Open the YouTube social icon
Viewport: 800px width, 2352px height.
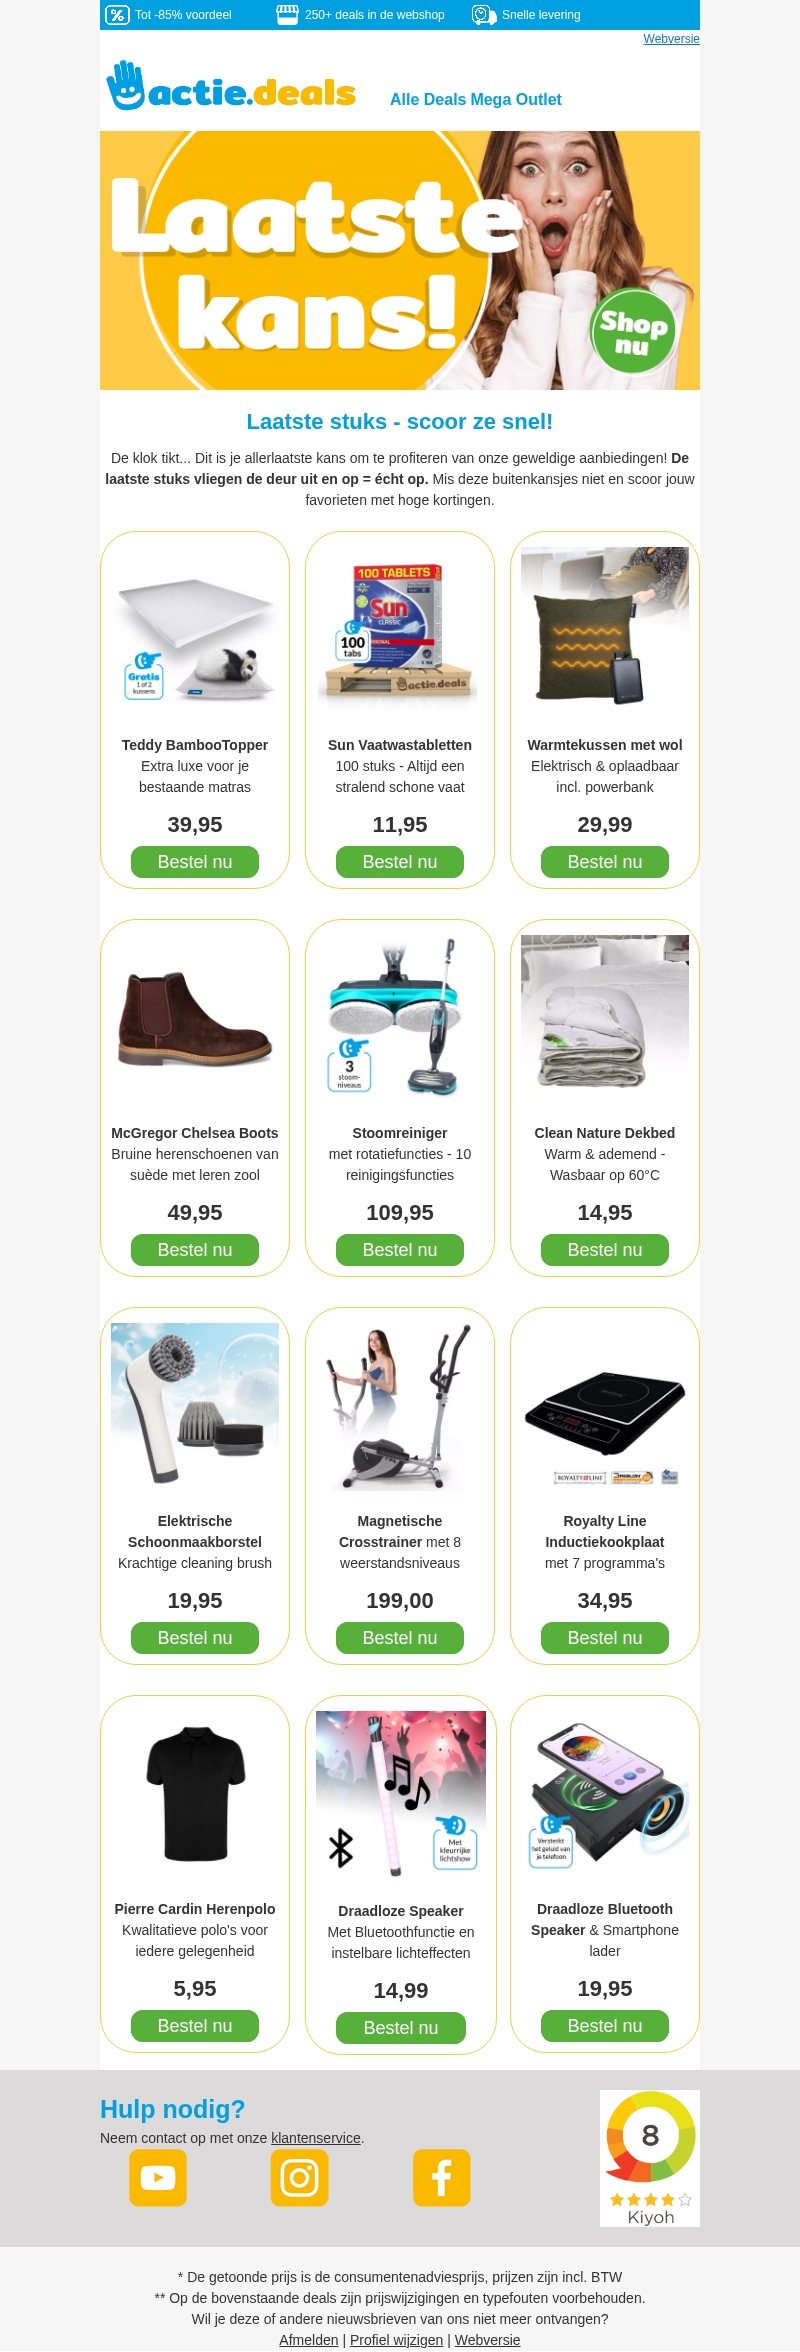pyautogui.click(x=158, y=2177)
